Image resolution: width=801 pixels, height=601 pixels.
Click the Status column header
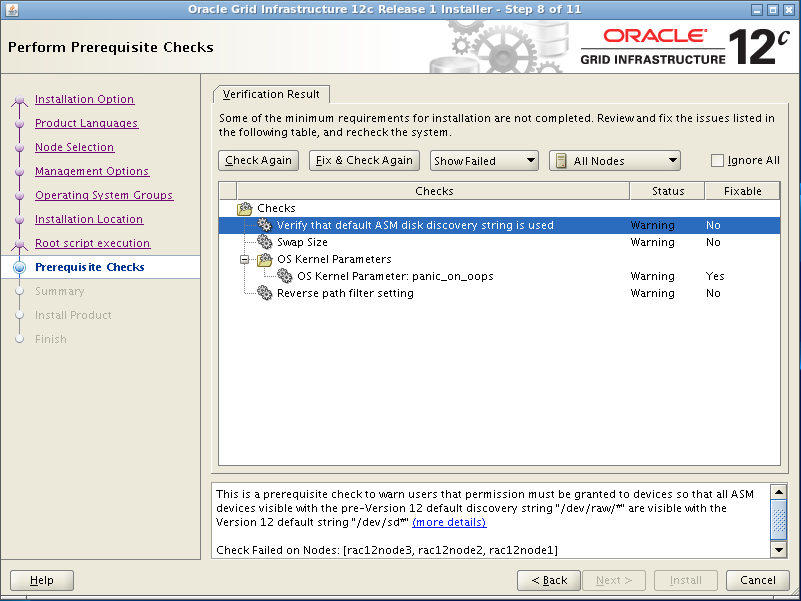point(667,191)
